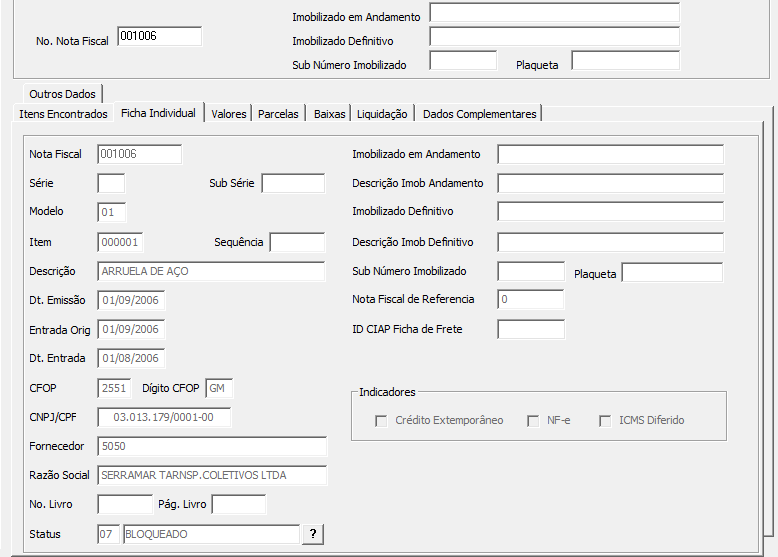
Task: Focus the Série input field
Action: click(x=111, y=183)
